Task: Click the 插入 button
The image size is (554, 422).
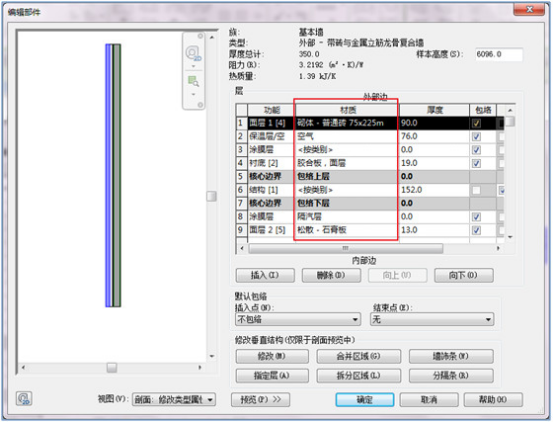Action: pos(265,275)
